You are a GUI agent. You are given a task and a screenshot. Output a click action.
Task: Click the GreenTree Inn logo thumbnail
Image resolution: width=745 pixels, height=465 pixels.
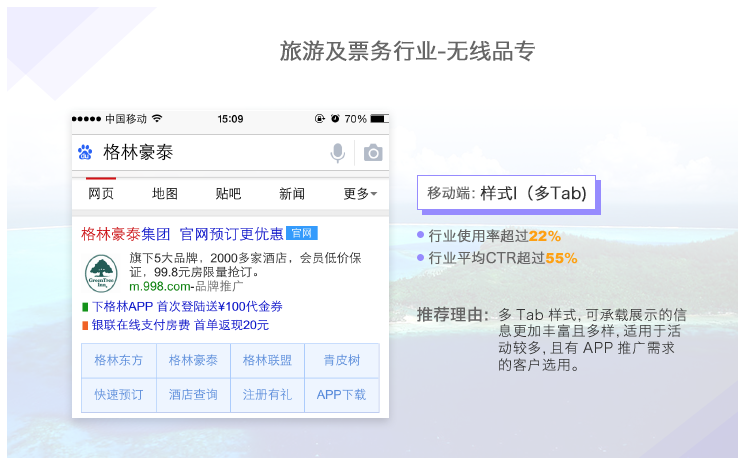[x=101, y=272]
